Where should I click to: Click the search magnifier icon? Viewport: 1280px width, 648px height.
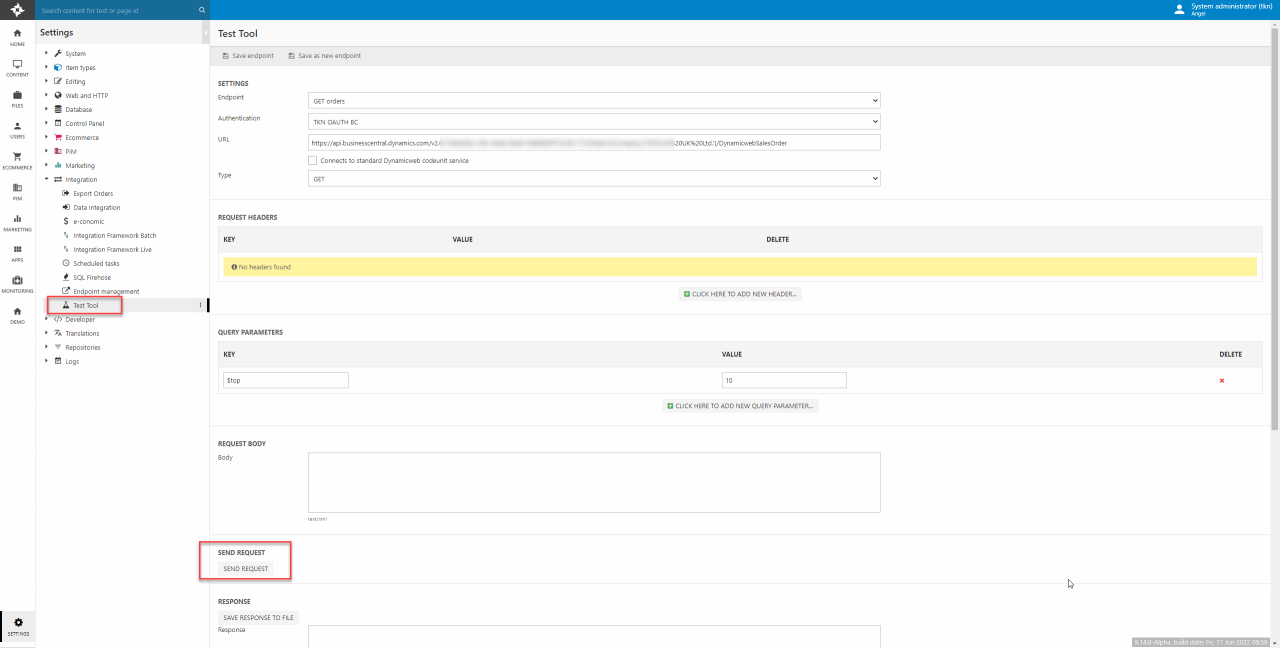[201, 10]
